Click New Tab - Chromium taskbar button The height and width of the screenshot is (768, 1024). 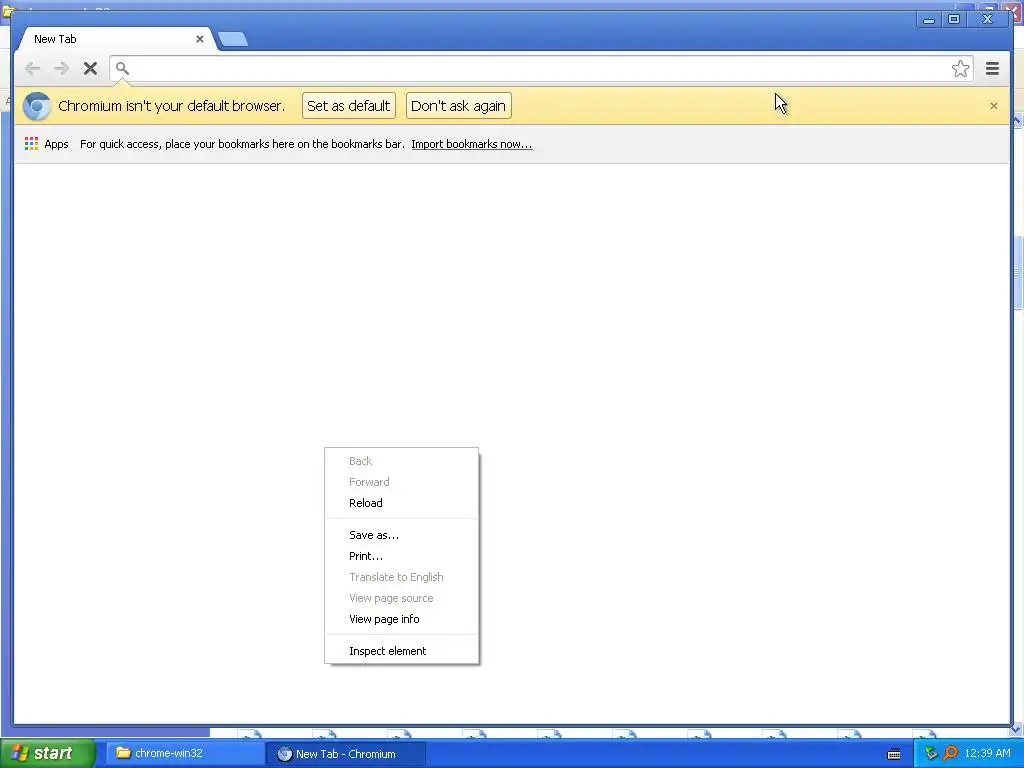click(346, 754)
